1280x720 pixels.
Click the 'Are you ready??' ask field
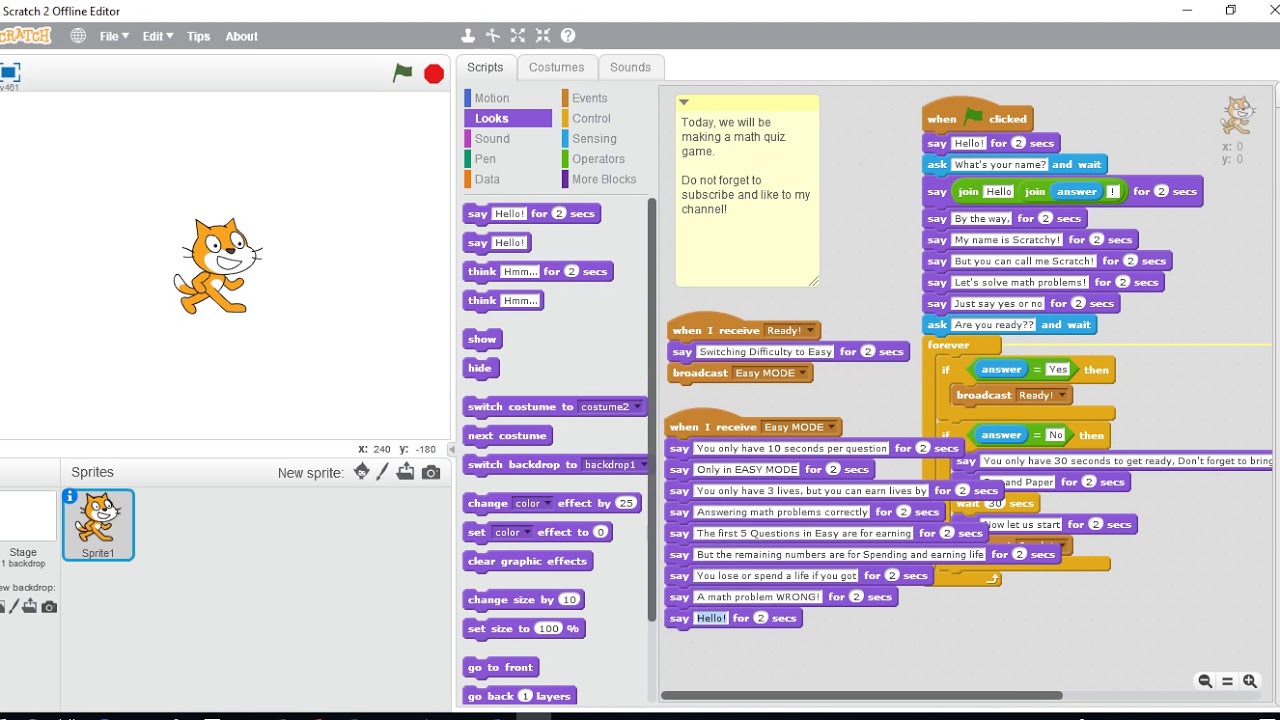[x=994, y=325]
